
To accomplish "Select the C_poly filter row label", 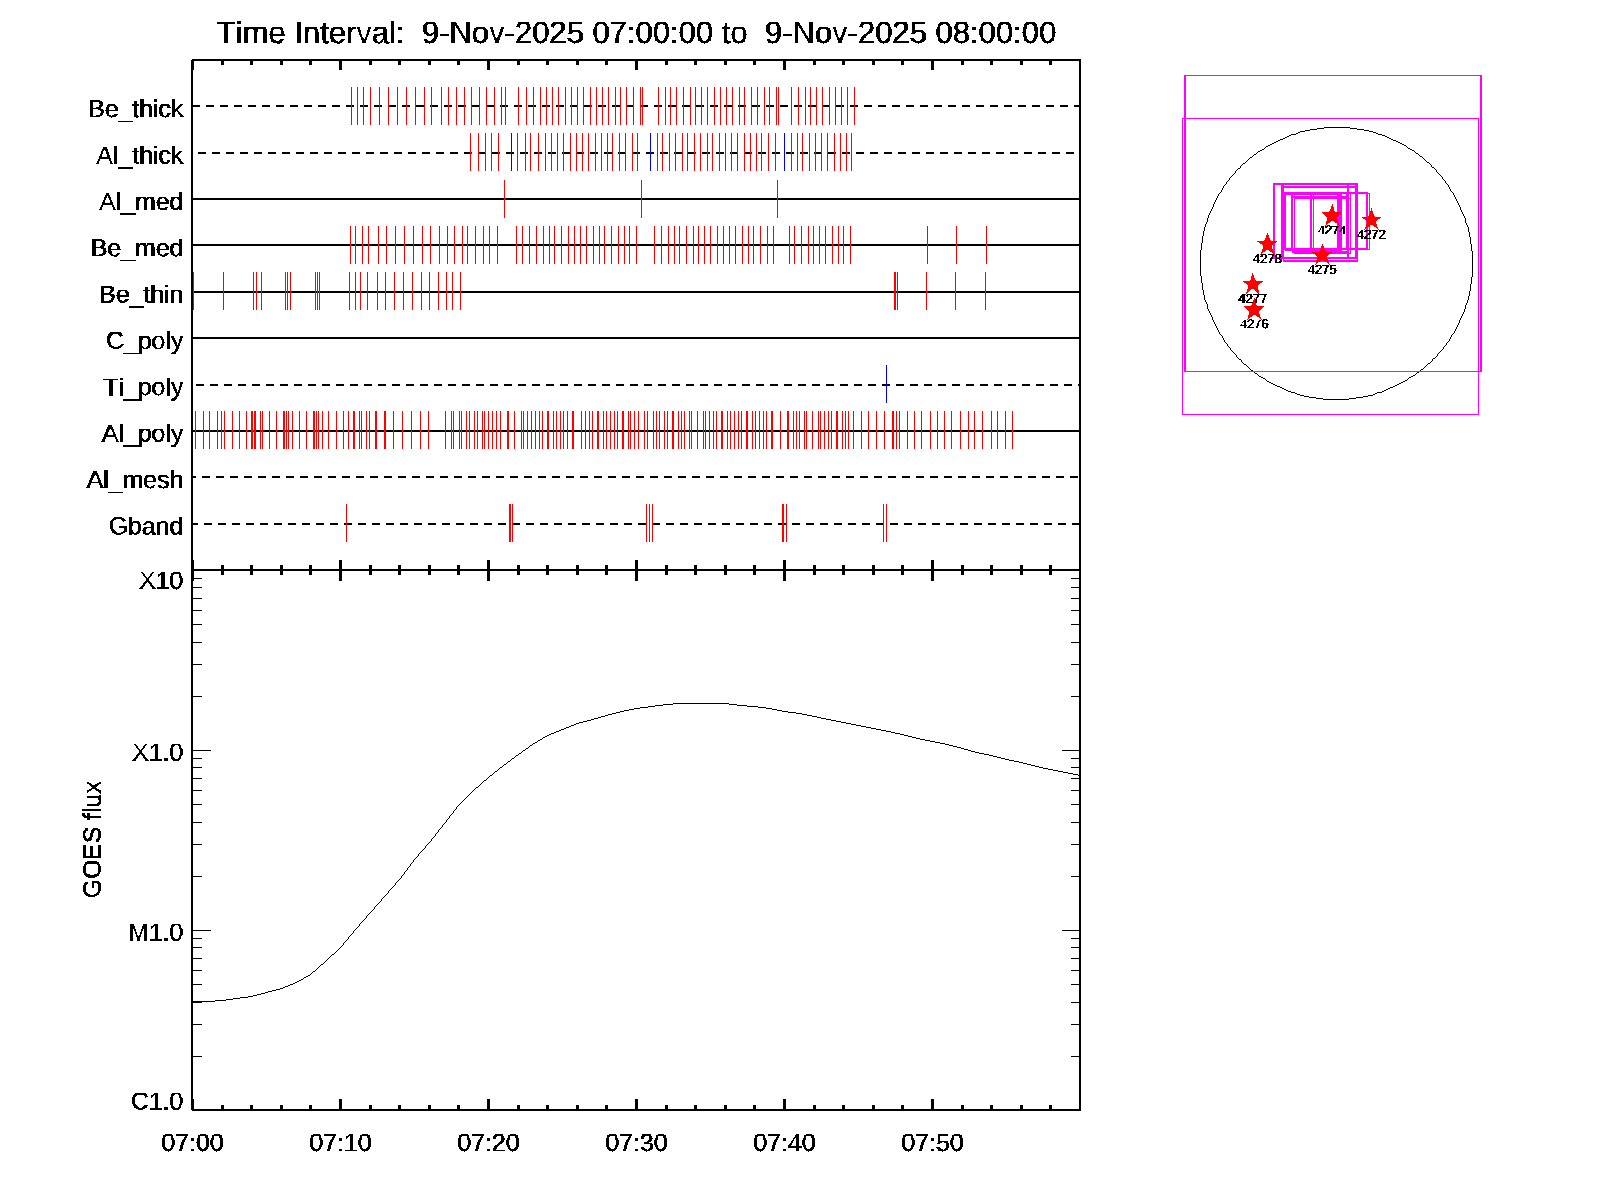I will (x=144, y=341).
